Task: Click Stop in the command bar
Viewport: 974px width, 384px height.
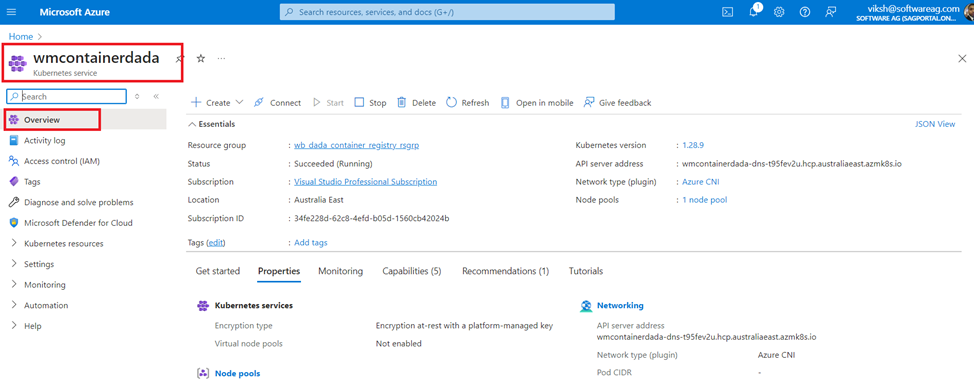Action: 370,103
